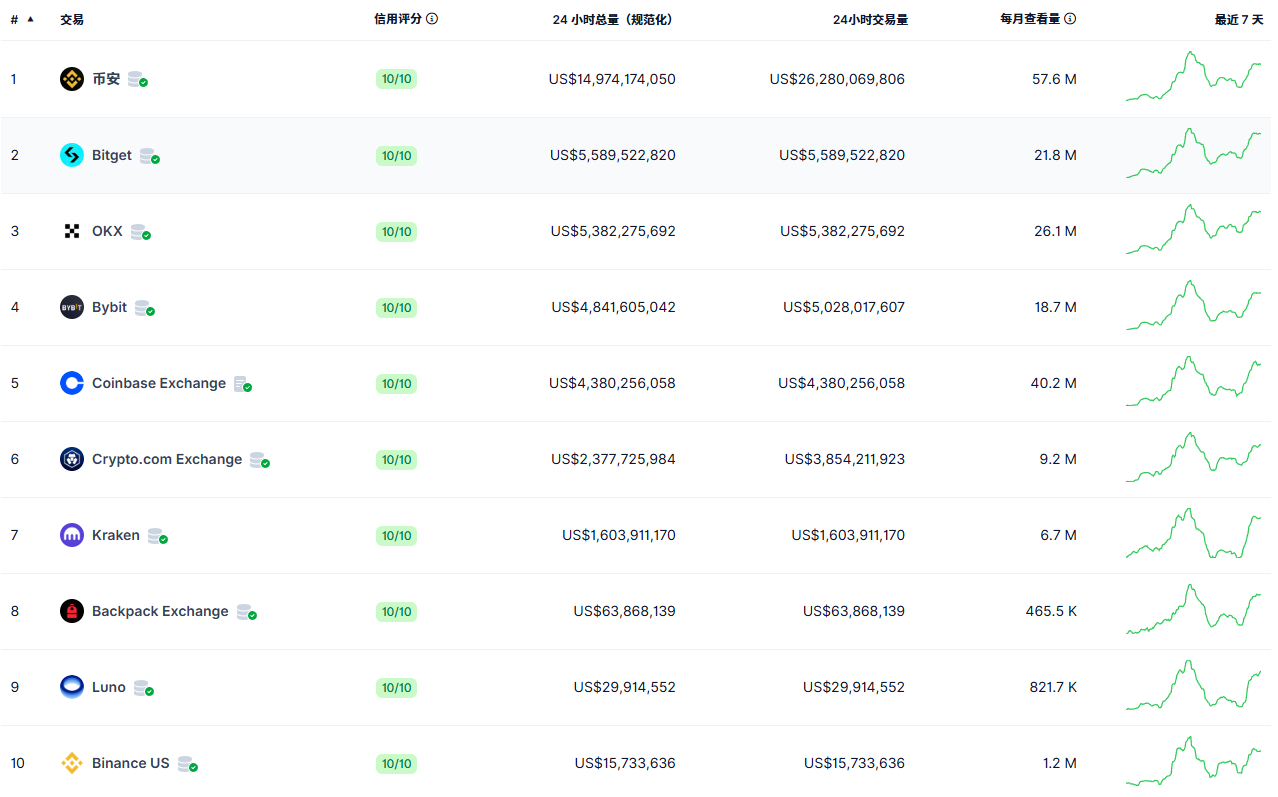
Task: Click the value US$4,841,605,042
Action: (613, 307)
